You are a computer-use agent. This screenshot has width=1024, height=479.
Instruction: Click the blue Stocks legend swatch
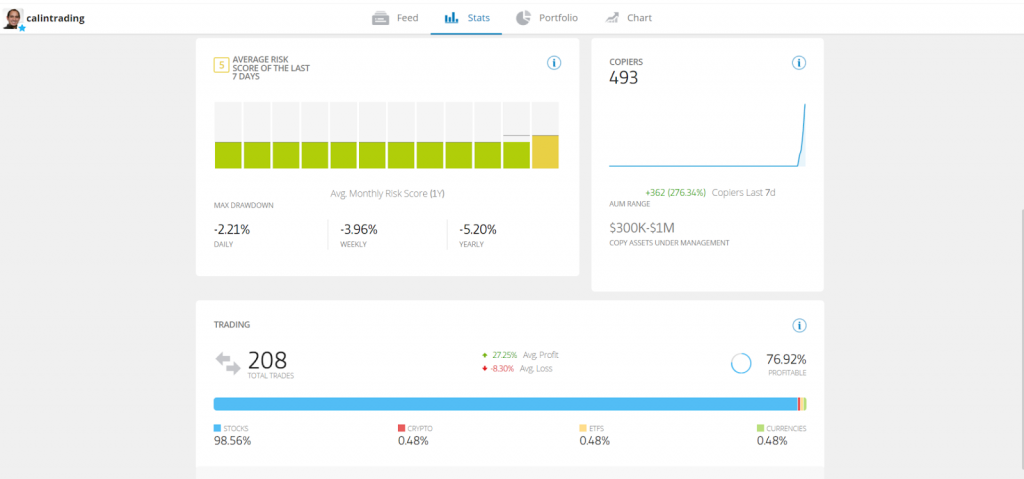point(218,428)
